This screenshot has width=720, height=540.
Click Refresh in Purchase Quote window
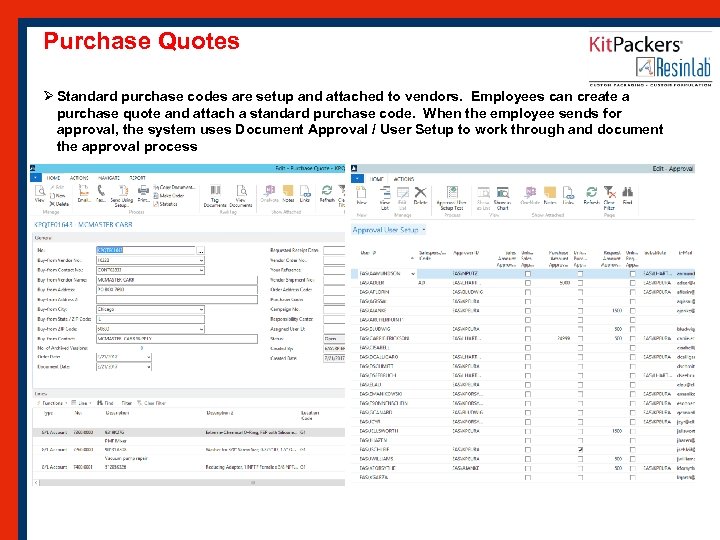click(x=327, y=193)
